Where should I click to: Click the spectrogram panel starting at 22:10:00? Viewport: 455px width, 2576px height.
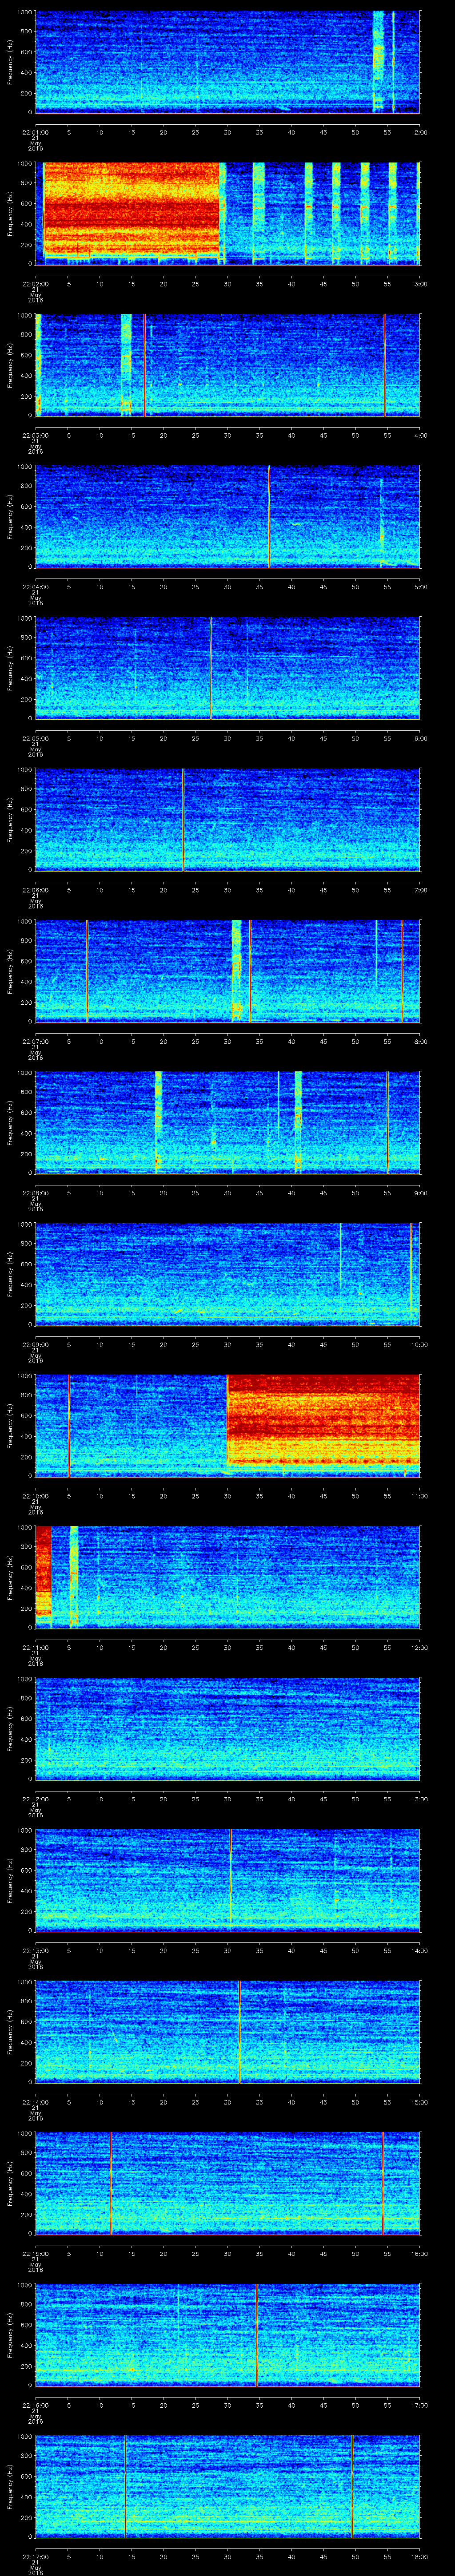(227, 1425)
